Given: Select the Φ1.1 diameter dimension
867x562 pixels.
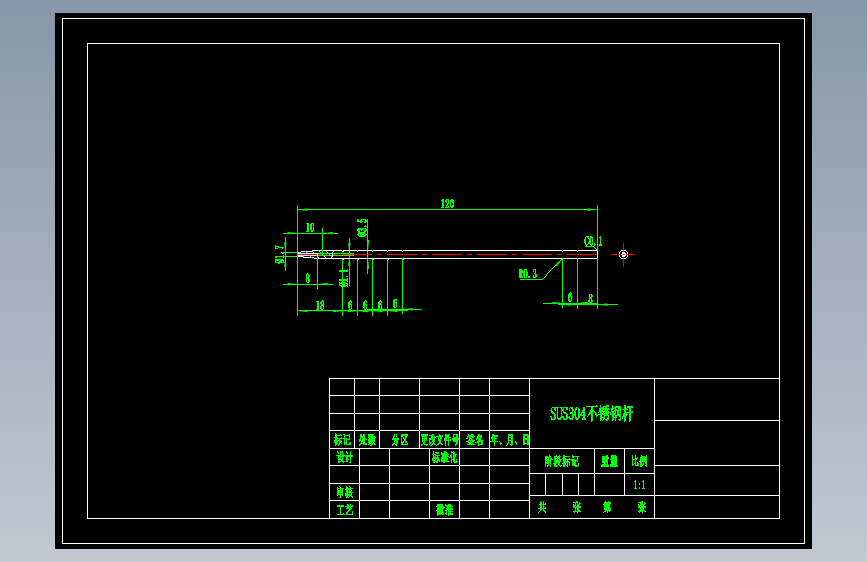Looking at the screenshot, I should click(x=344, y=278).
